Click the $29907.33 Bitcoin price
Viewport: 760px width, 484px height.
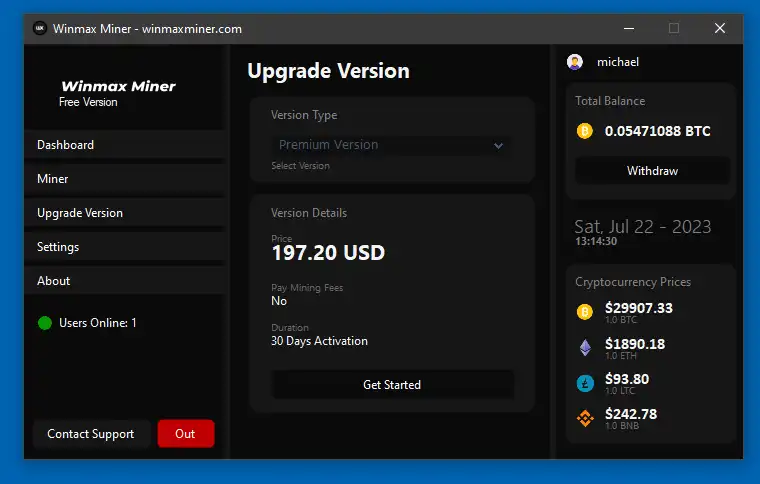(639, 308)
